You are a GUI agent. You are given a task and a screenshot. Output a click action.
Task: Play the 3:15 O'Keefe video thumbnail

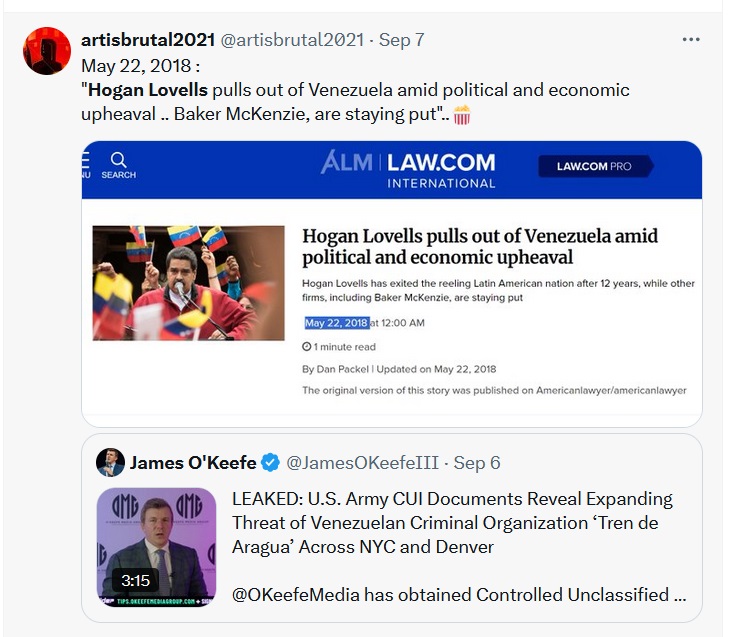pos(156,547)
